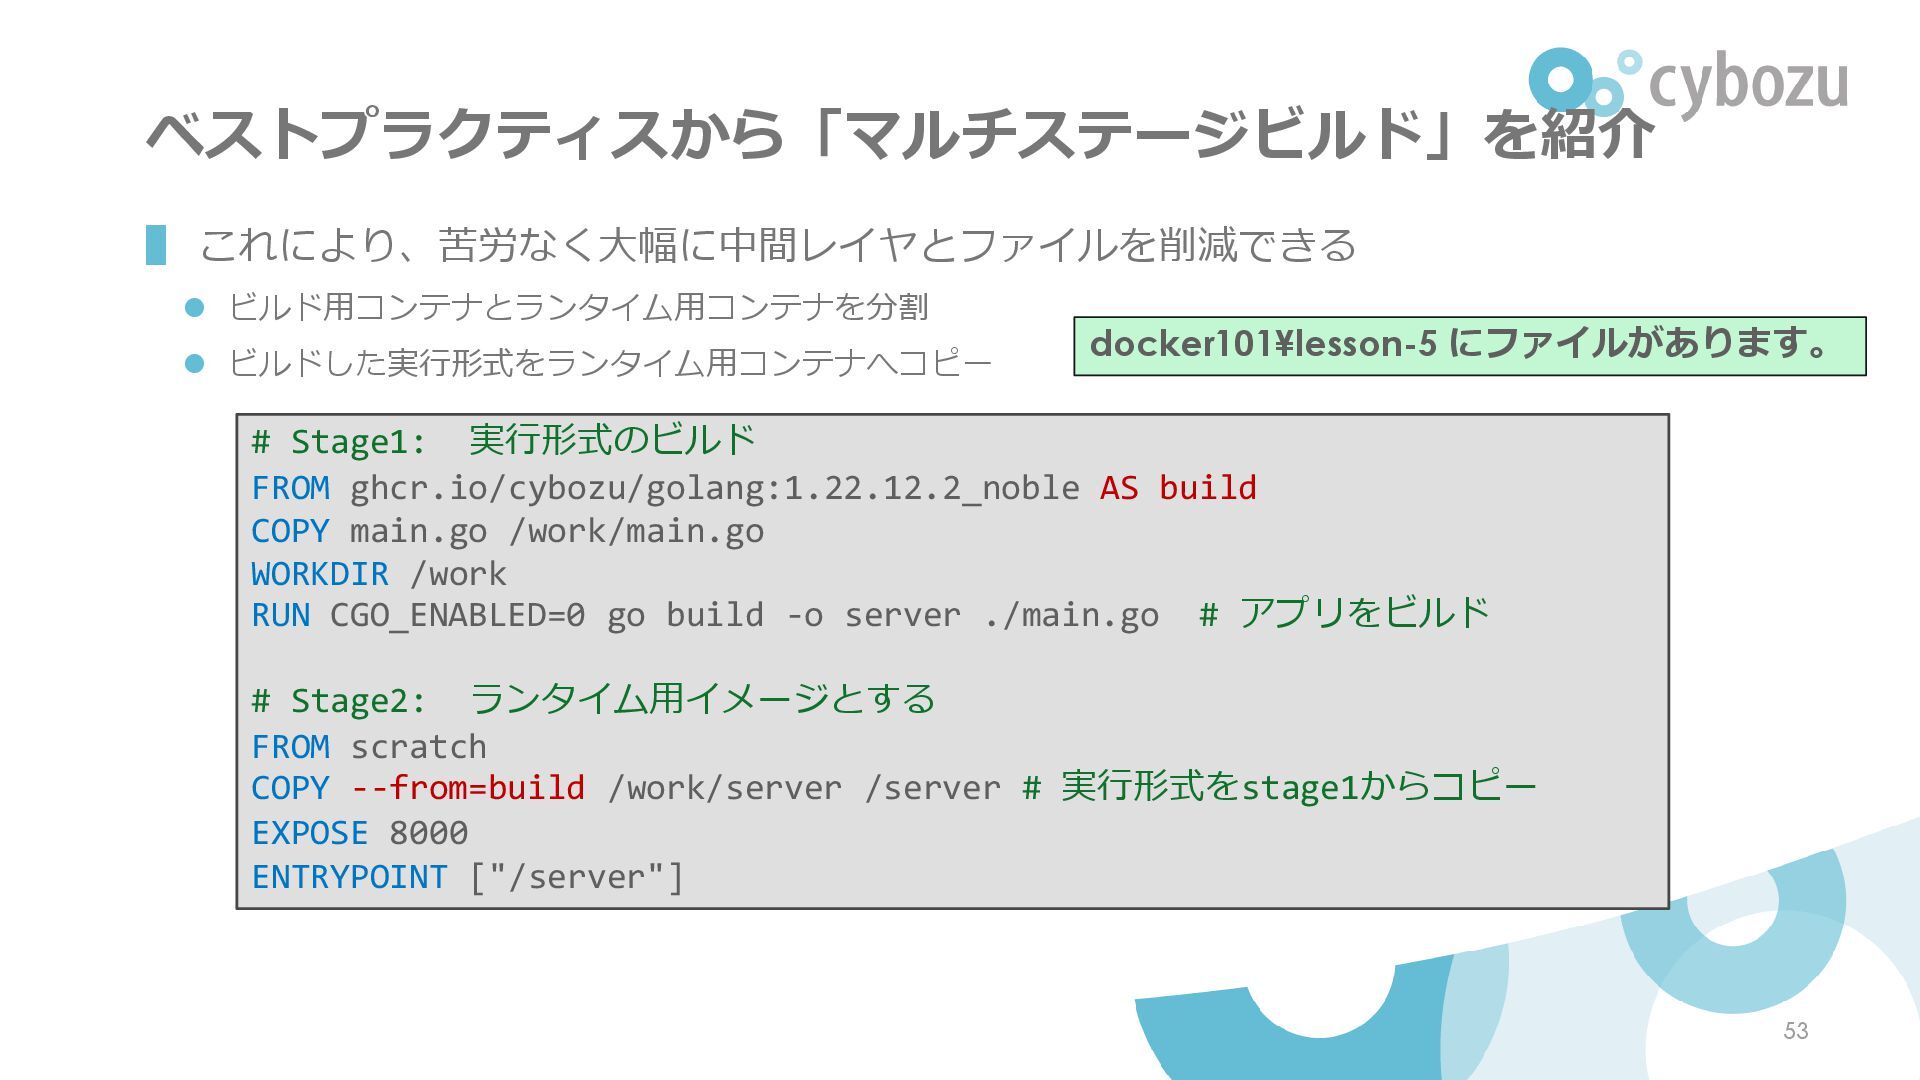Click the comment # Stage2: ランタイム用イメージとする

[593, 699]
